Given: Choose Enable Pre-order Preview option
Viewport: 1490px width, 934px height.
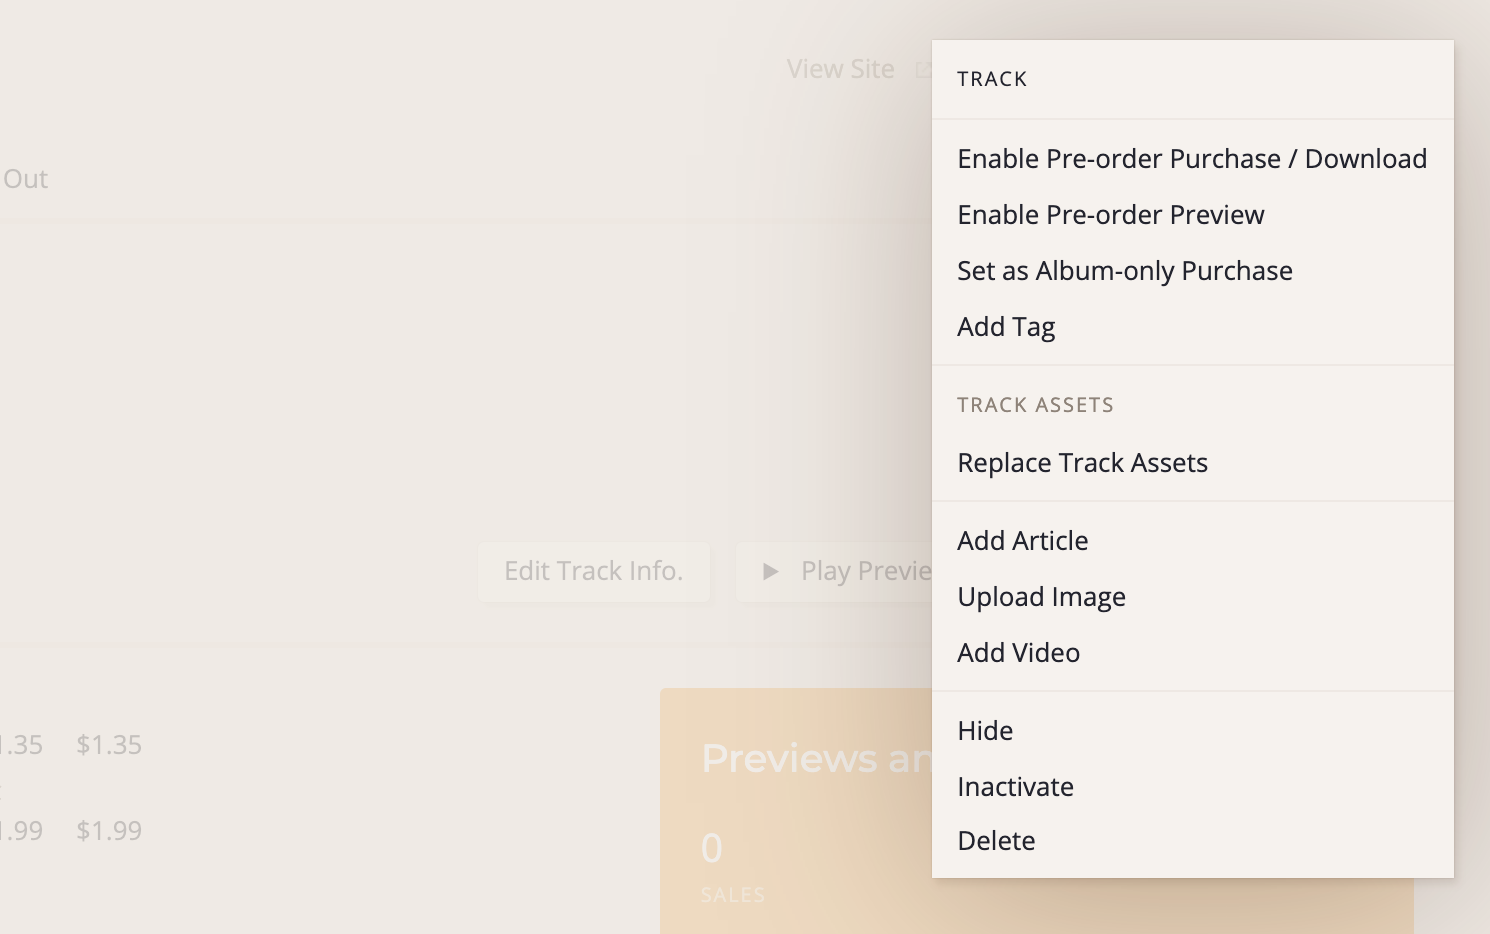Looking at the screenshot, I should tap(1110, 215).
